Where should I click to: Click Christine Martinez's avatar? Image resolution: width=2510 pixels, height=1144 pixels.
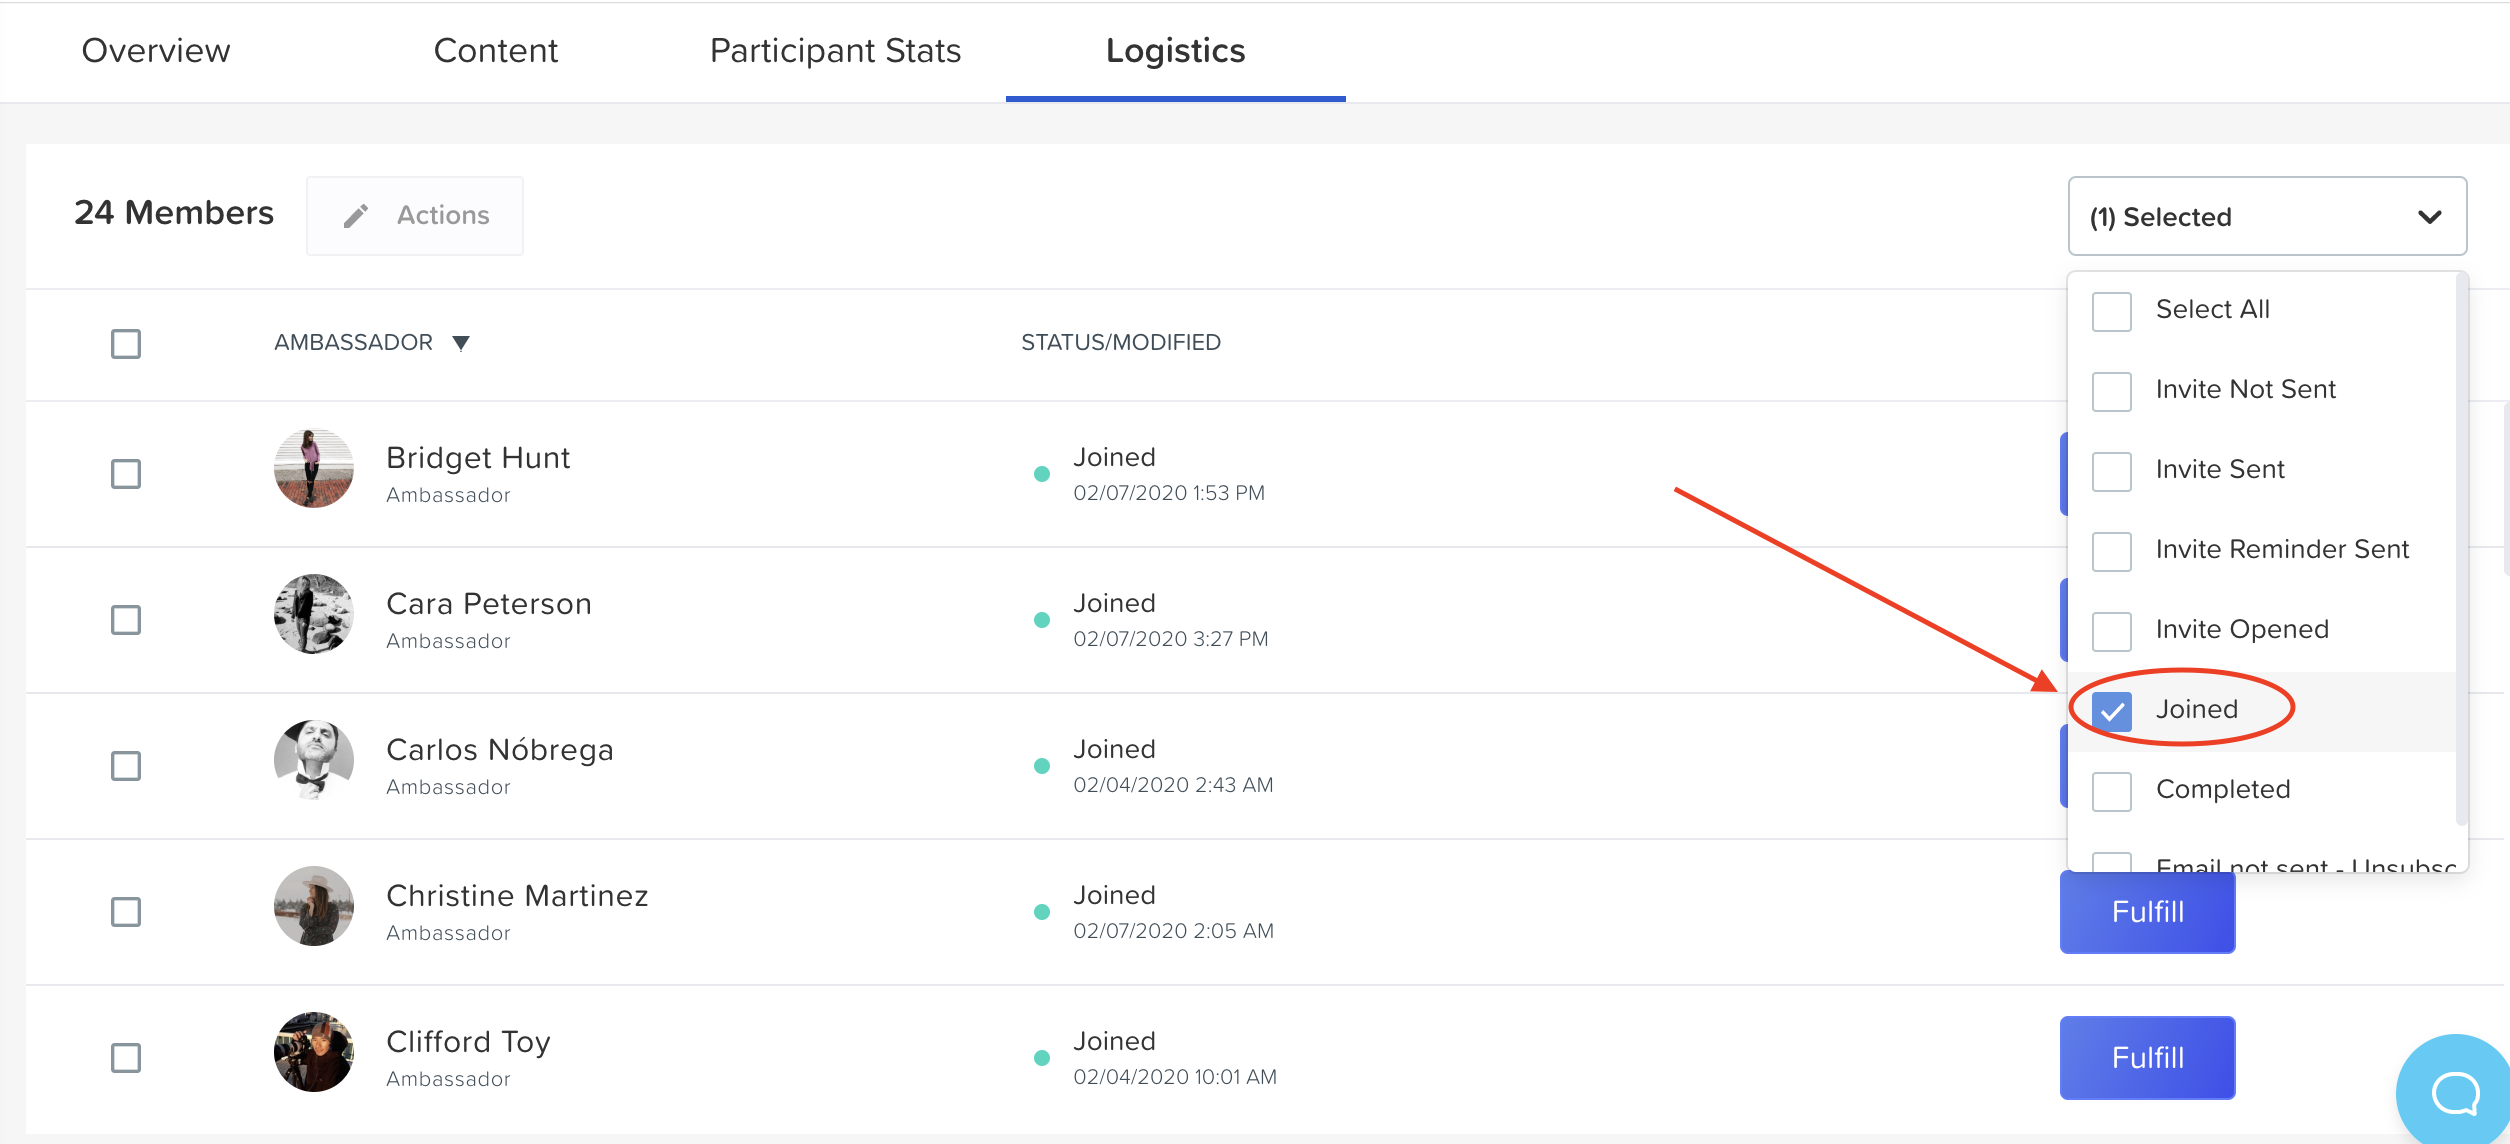coord(313,906)
